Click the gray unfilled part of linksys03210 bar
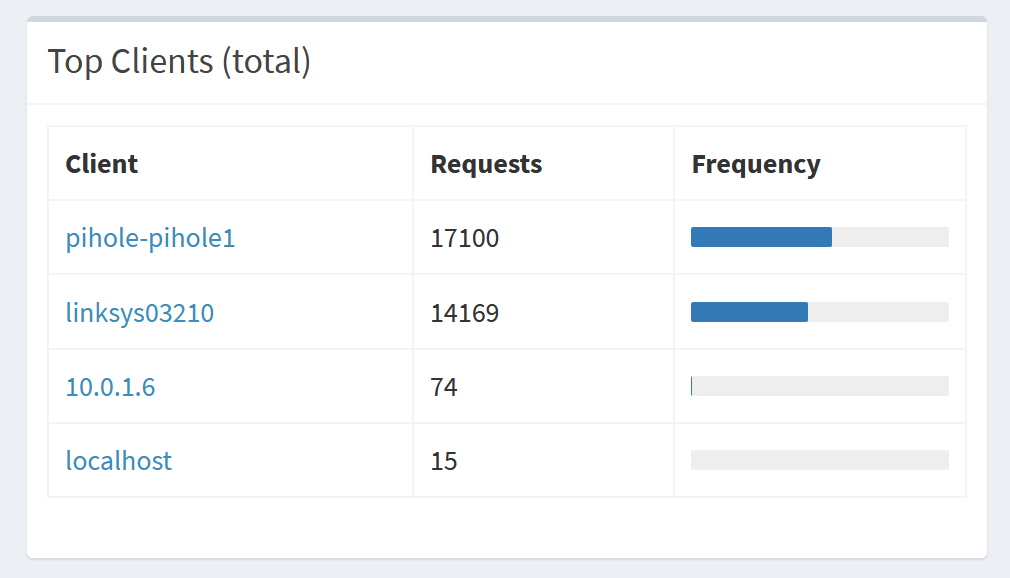The image size is (1010, 578). [x=878, y=312]
